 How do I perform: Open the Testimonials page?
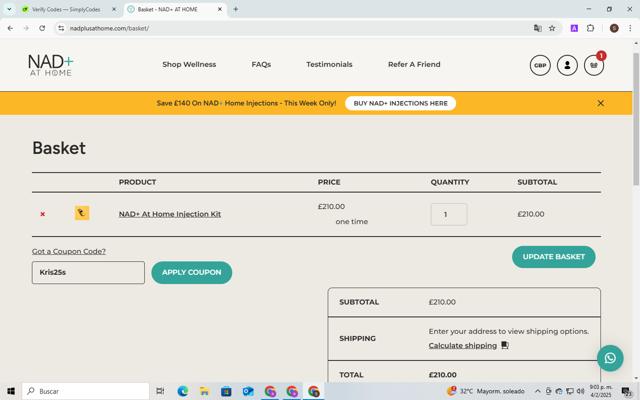[329, 64]
